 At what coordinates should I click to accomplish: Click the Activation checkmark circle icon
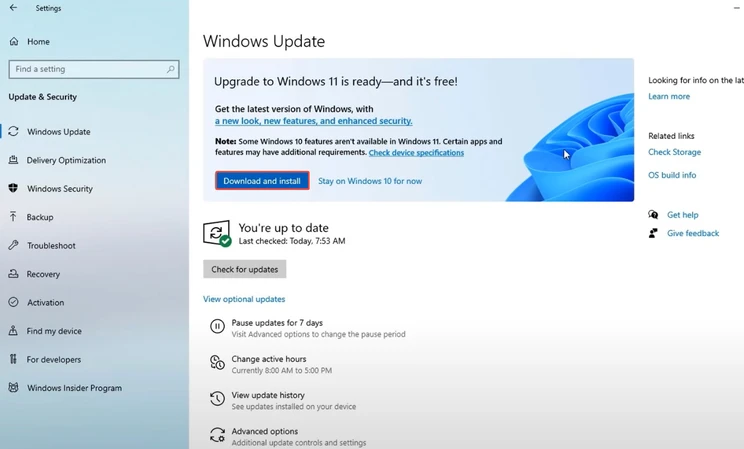click(13, 302)
